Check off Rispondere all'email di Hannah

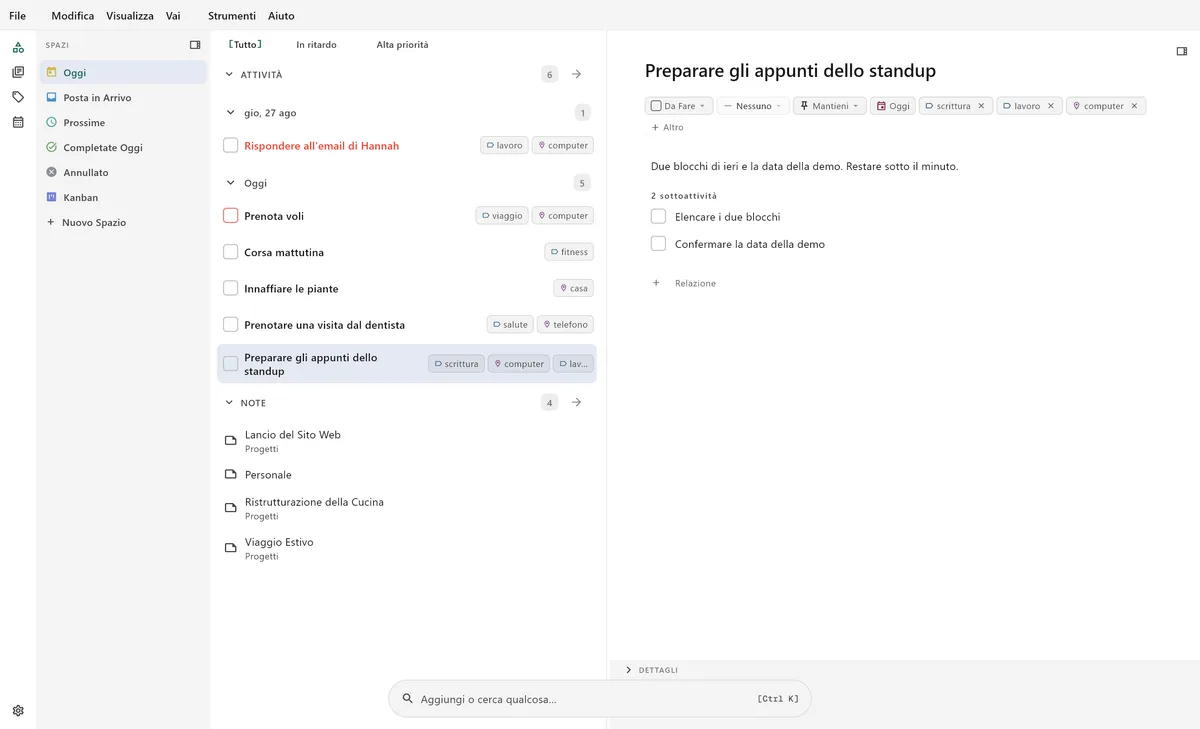230,145
